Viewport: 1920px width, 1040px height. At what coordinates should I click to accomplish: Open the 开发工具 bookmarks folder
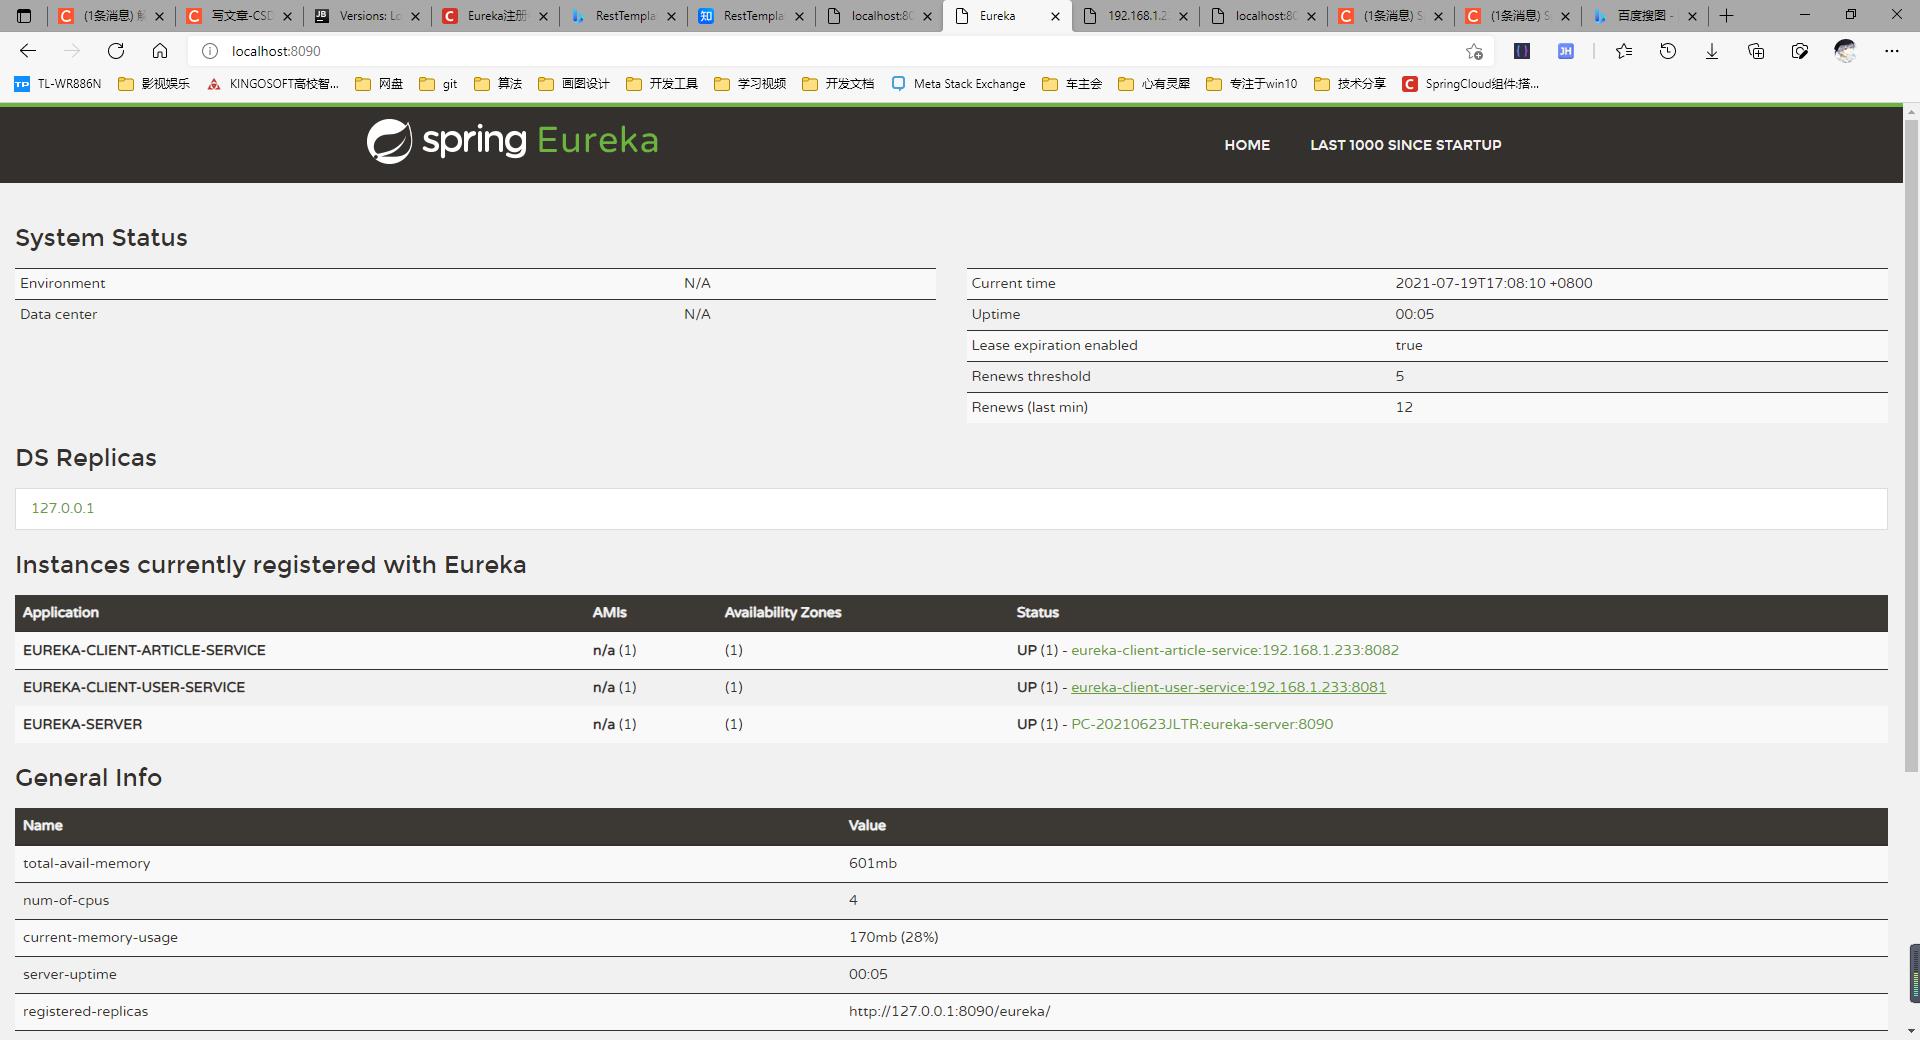point(662,84)
